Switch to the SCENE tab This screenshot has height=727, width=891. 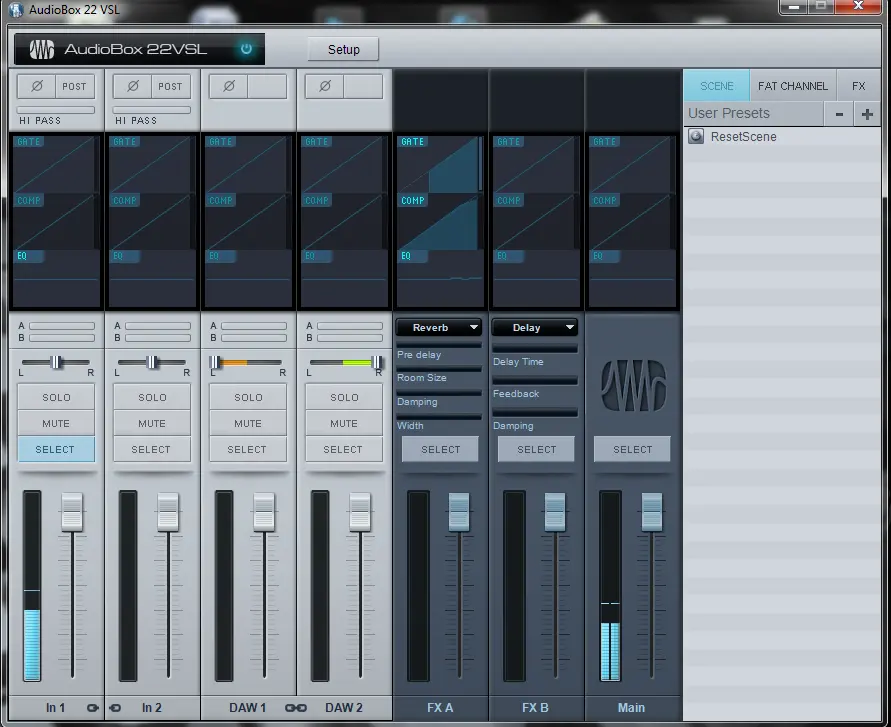coord(717,86)
